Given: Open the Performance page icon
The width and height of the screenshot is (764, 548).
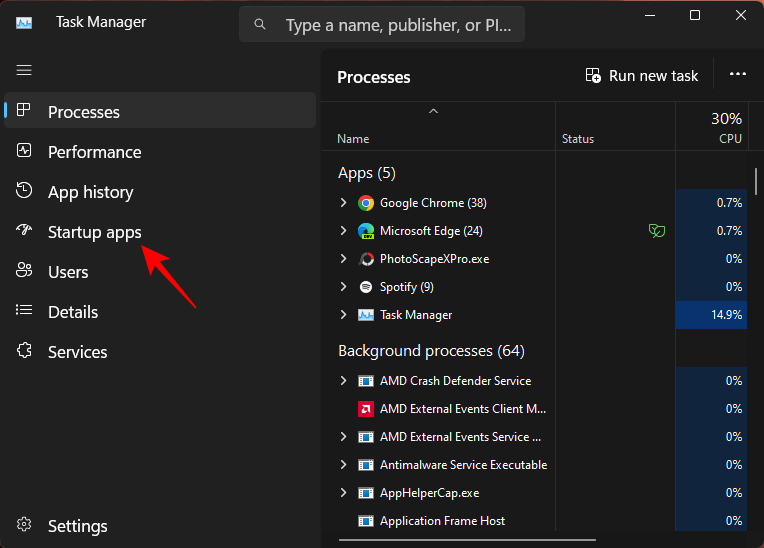Looking at the screenshot, I should (25, 151).
